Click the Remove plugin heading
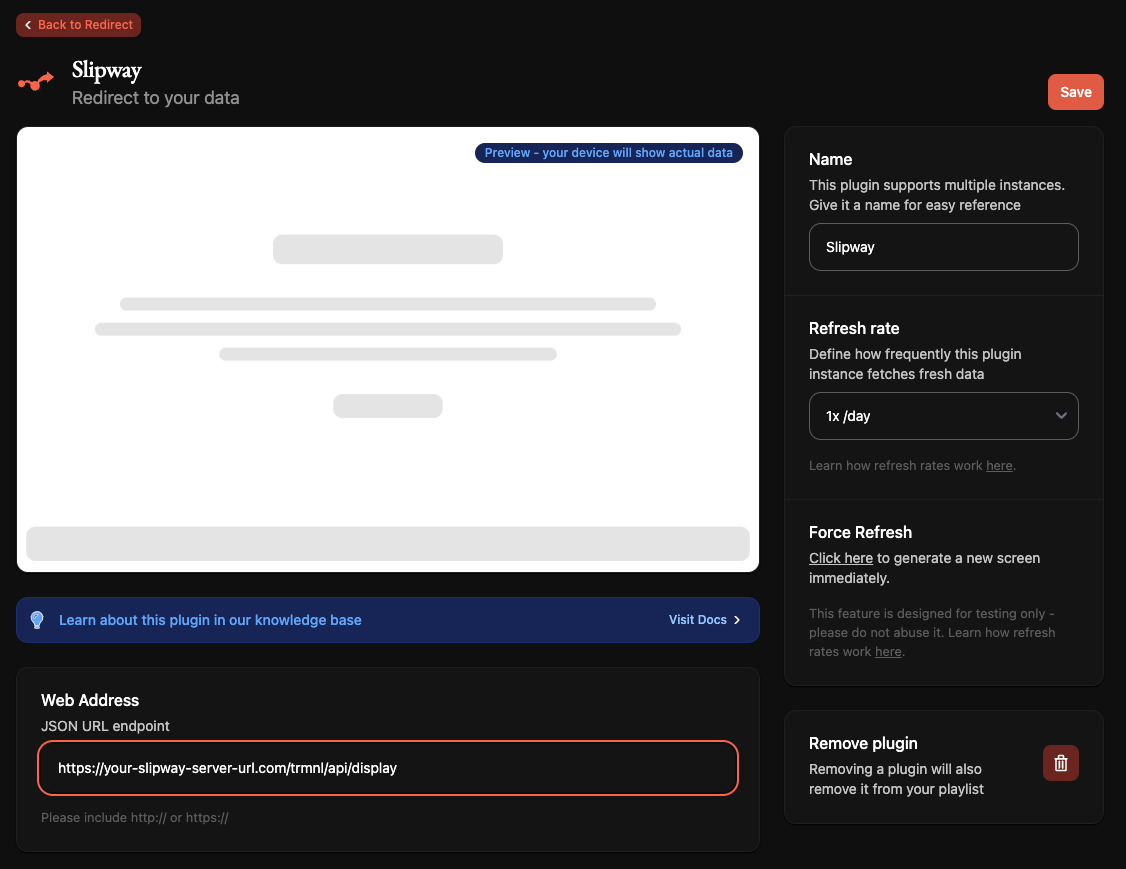The image size is (1126, 869). (863, 743)
